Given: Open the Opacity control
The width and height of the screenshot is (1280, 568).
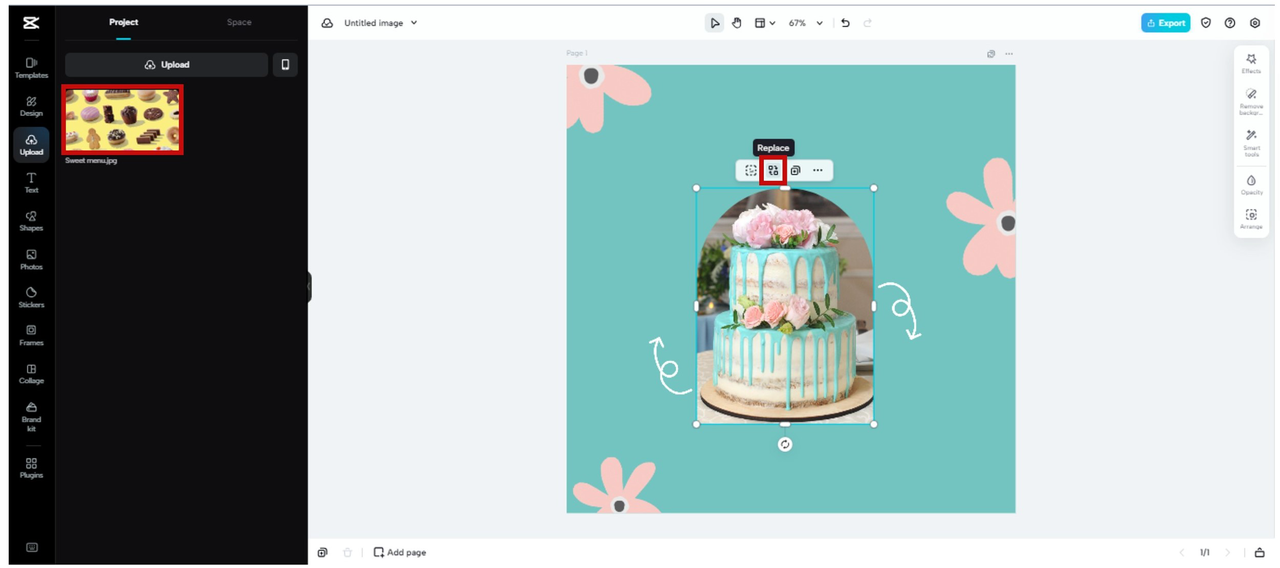Looking at the screenshot, I should 1251,185.
